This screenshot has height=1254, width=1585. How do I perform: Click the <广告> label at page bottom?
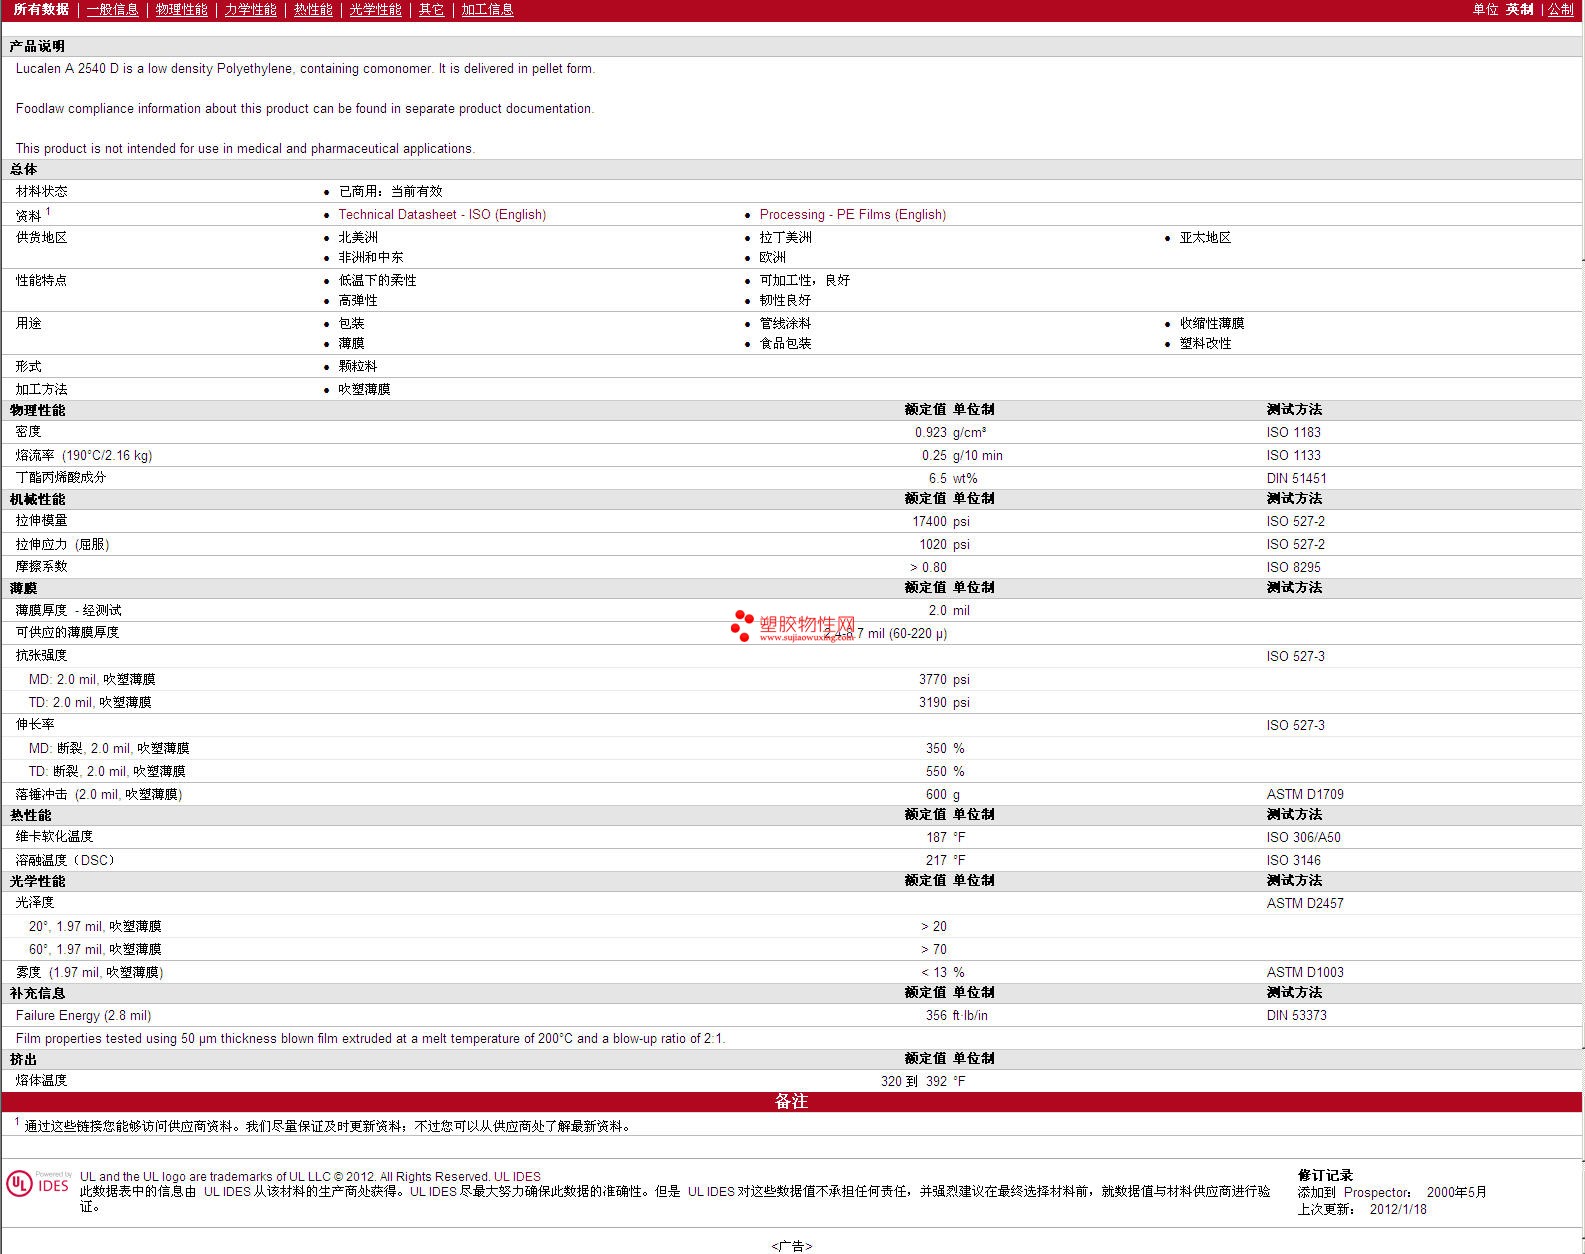tap(792, 1246)
